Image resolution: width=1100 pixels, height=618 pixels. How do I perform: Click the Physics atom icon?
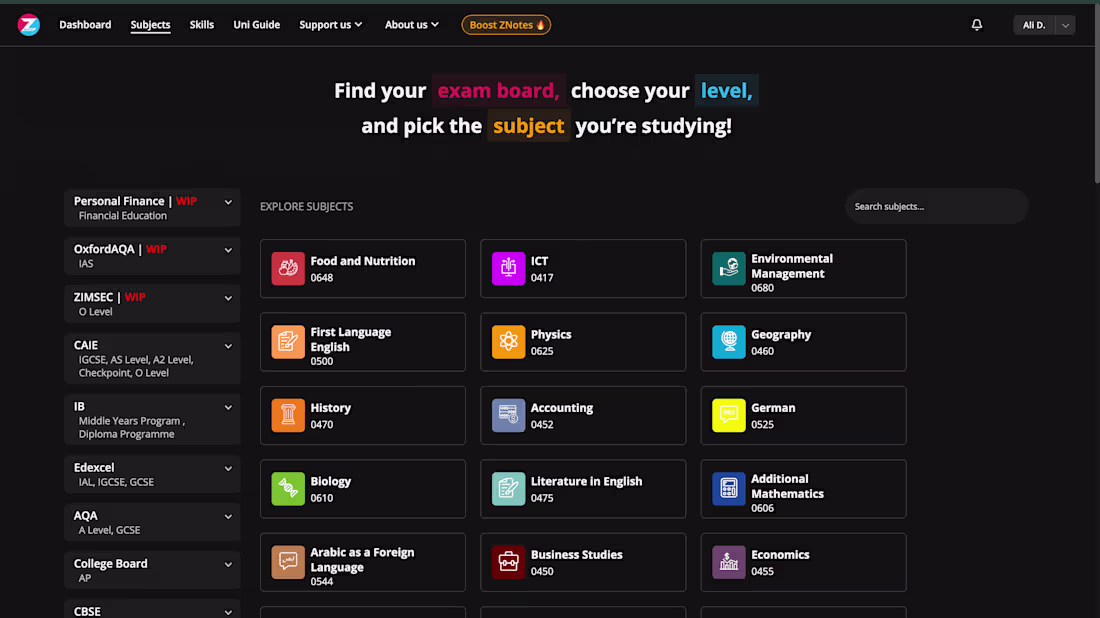(x=508, y=342)
